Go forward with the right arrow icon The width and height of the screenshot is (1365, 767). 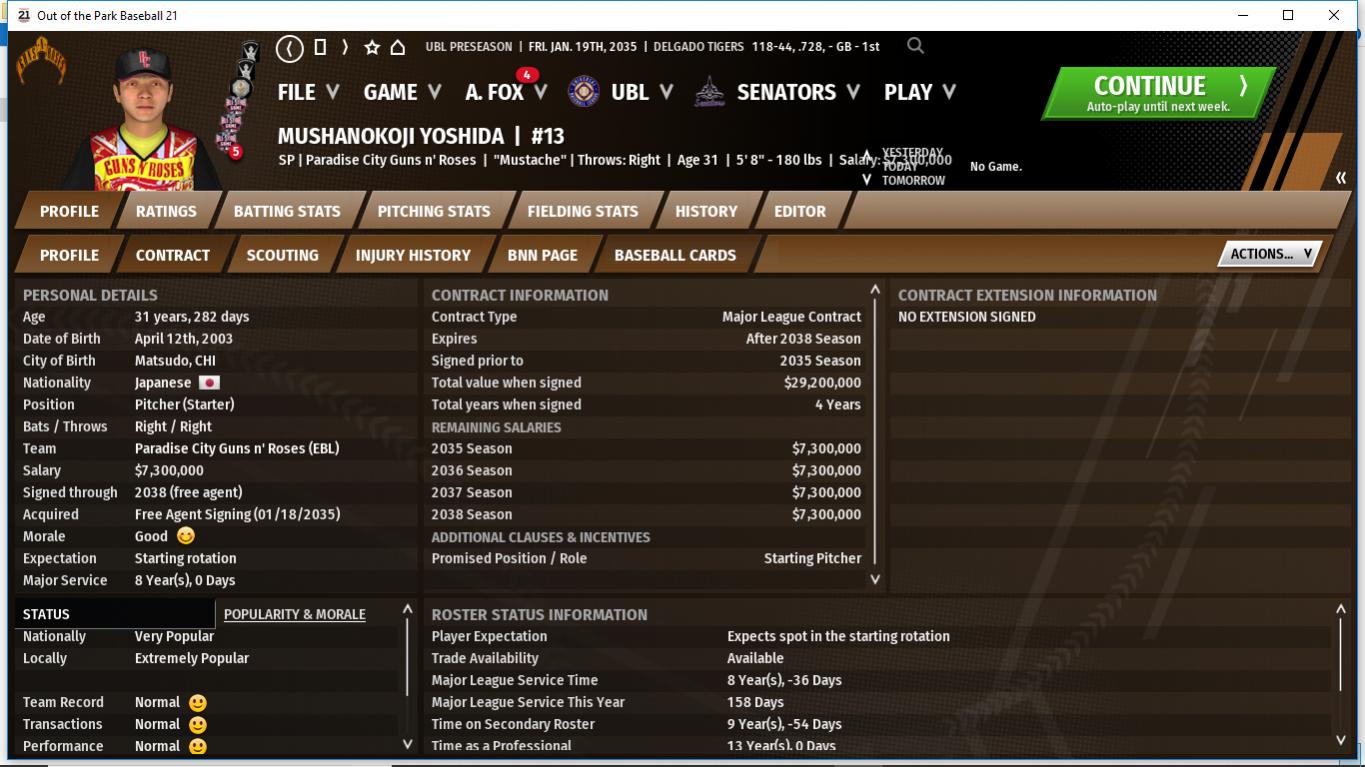345,47
